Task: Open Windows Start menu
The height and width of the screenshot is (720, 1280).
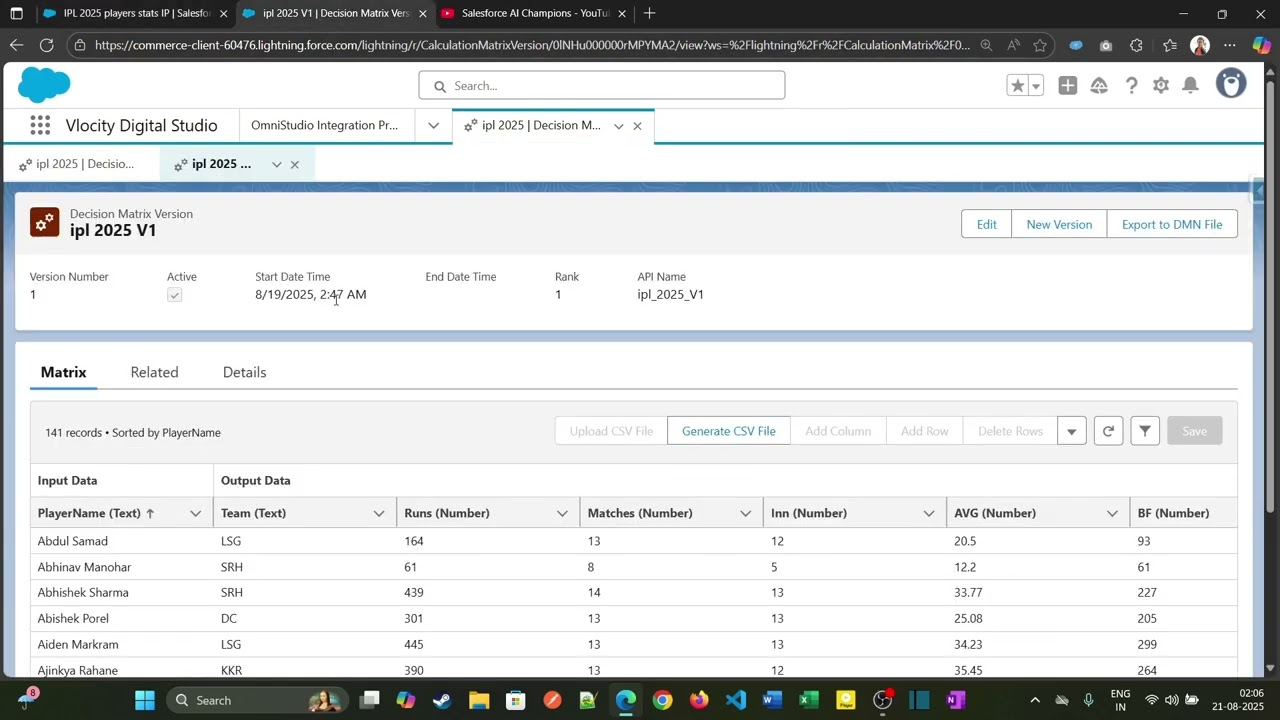Action: click(144, 700)
